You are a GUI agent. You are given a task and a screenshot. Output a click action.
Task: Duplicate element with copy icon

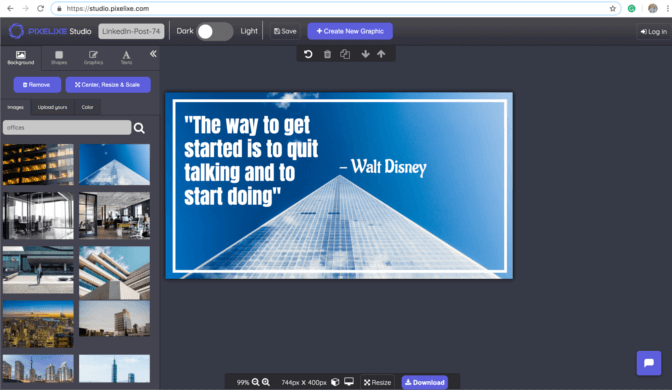345,54
